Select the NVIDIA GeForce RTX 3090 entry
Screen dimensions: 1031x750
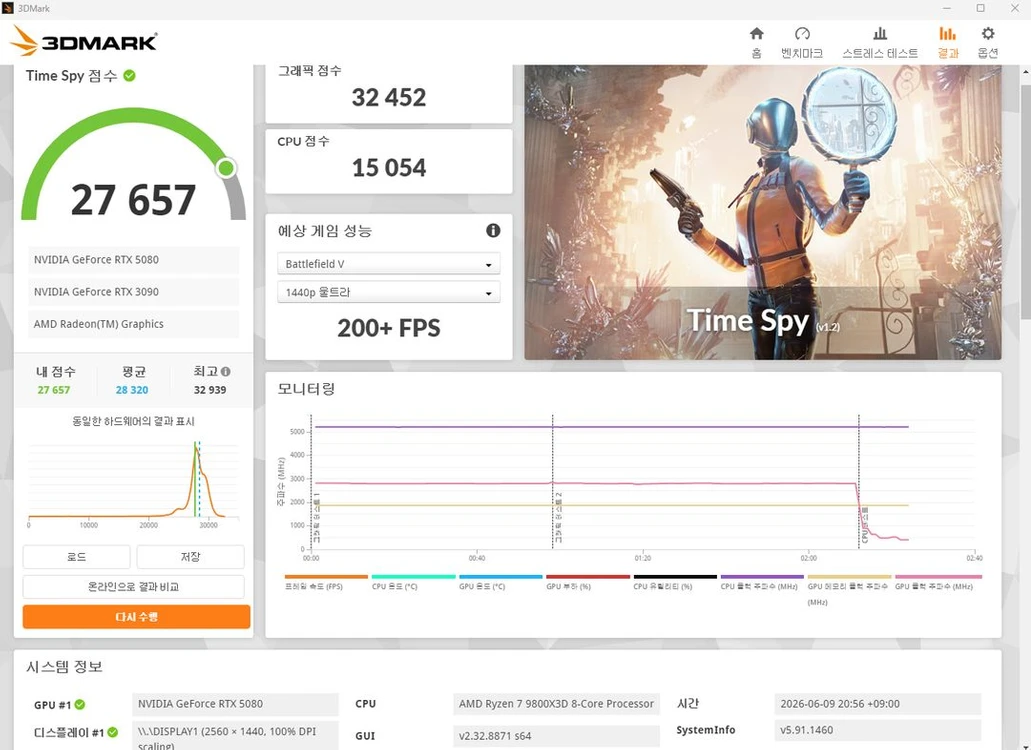pyautogui.click(x=133, y=292)
